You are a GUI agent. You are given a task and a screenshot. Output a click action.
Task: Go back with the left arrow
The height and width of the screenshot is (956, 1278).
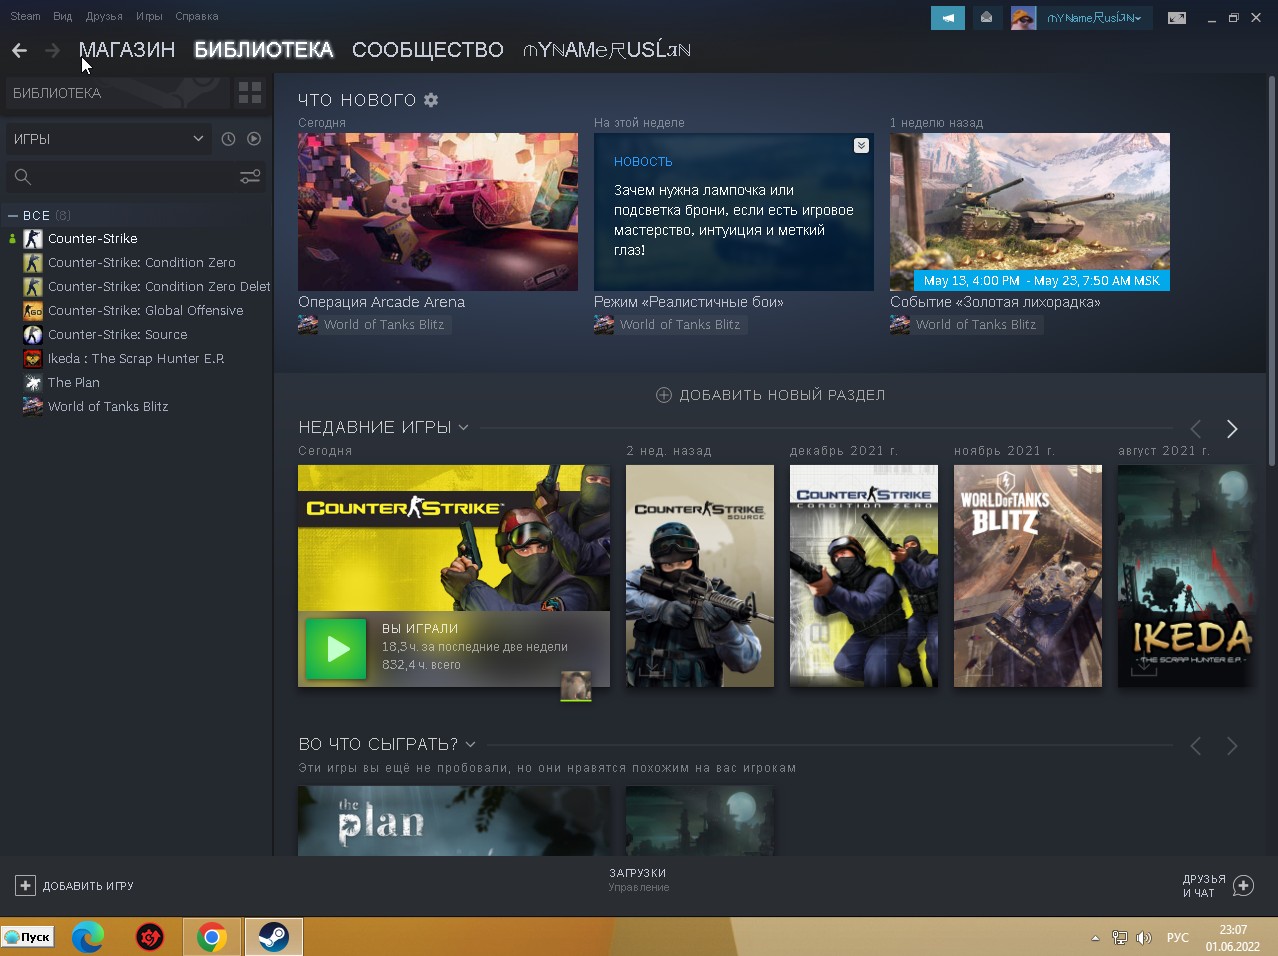coord(20,50)
